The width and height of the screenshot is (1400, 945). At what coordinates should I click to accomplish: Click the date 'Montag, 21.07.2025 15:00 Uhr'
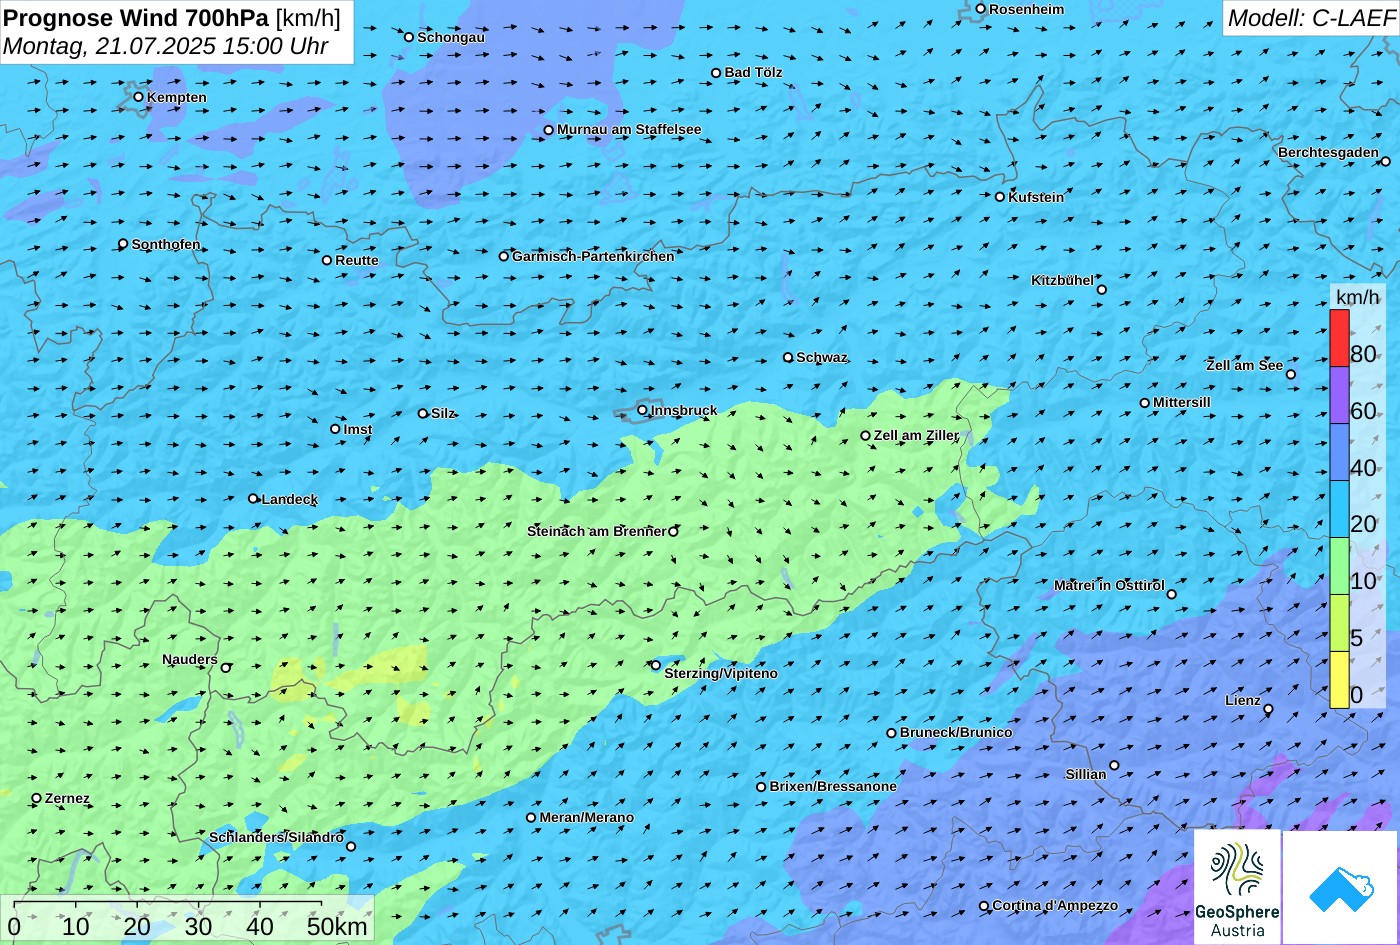165,45
